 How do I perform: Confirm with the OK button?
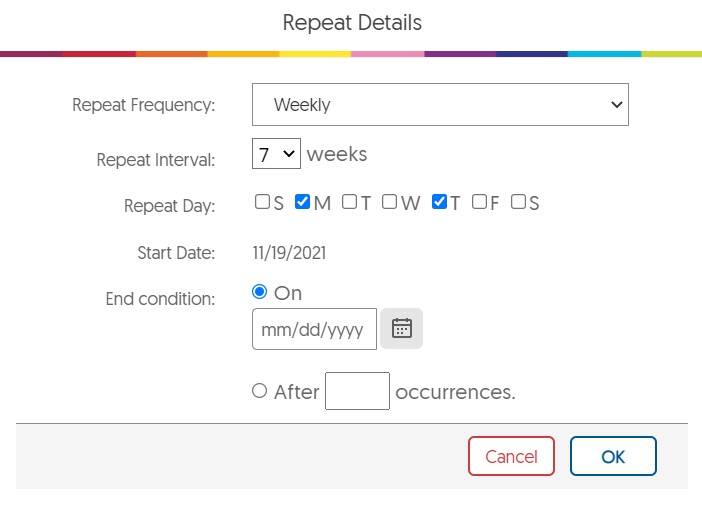pos(613,456)
